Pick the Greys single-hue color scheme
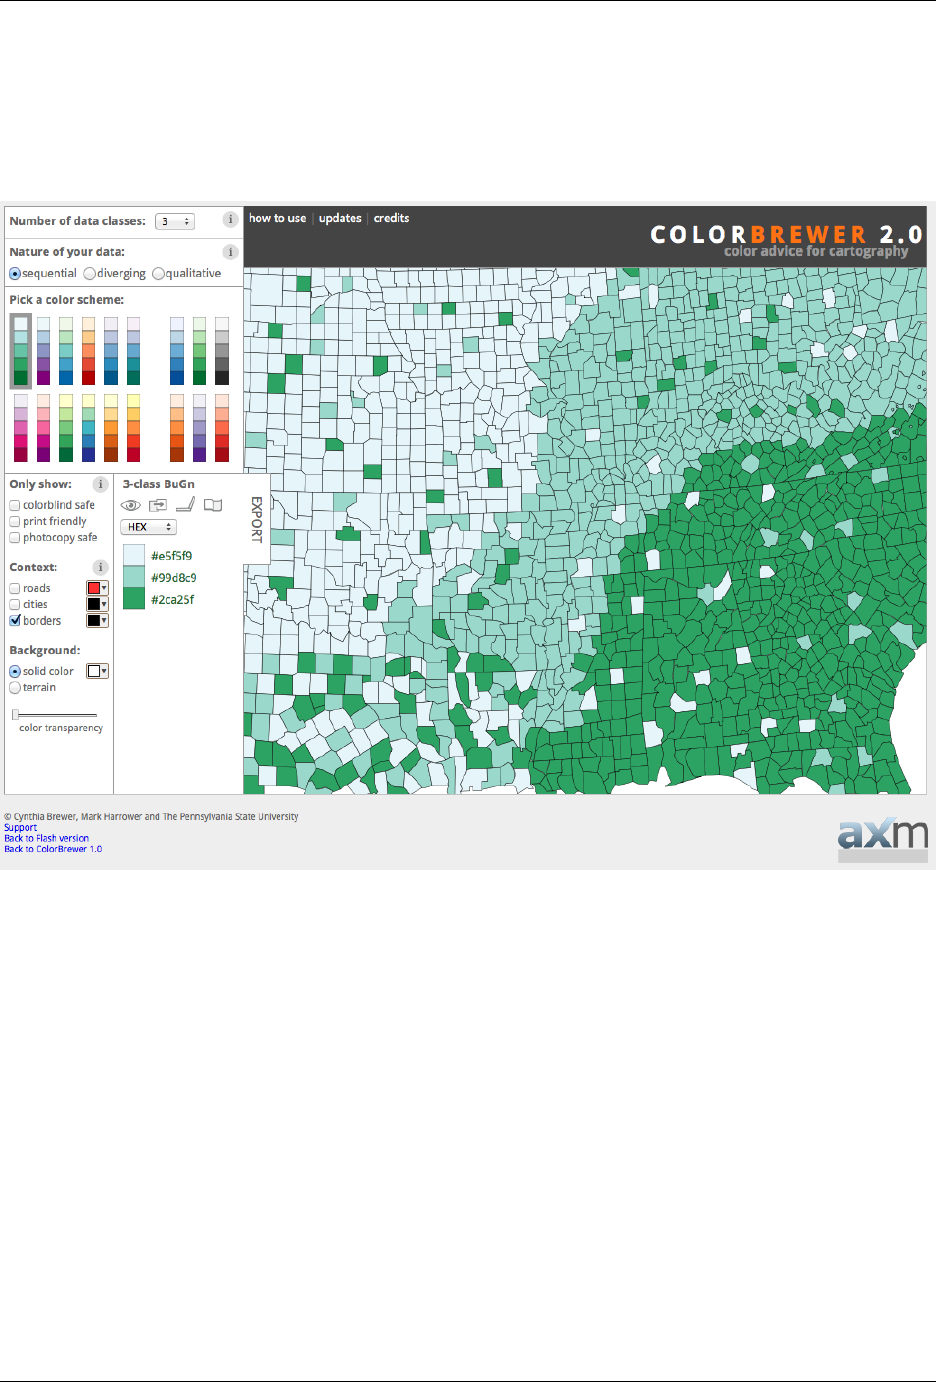 [x=222, y=351]
